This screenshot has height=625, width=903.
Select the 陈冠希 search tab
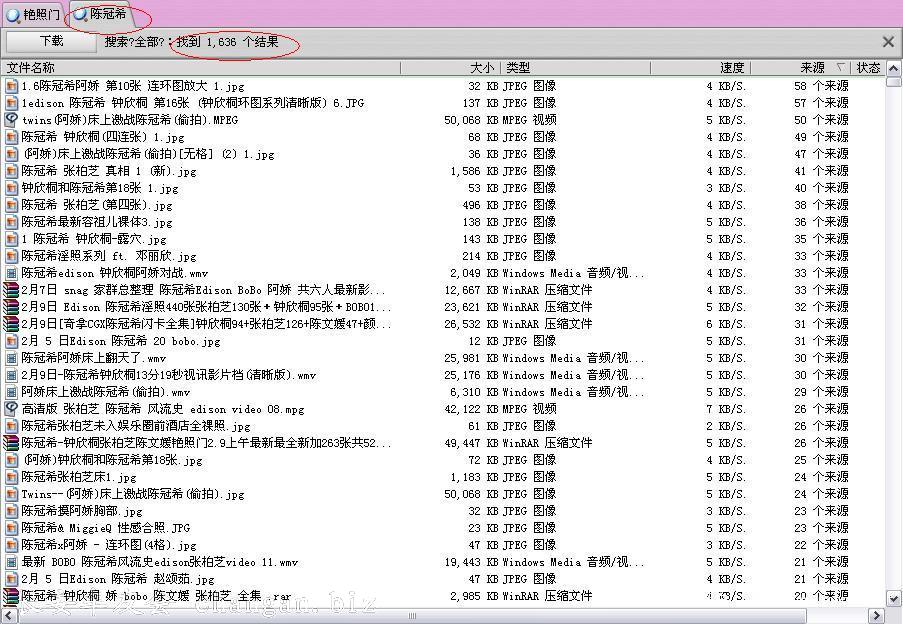[108, 14]
